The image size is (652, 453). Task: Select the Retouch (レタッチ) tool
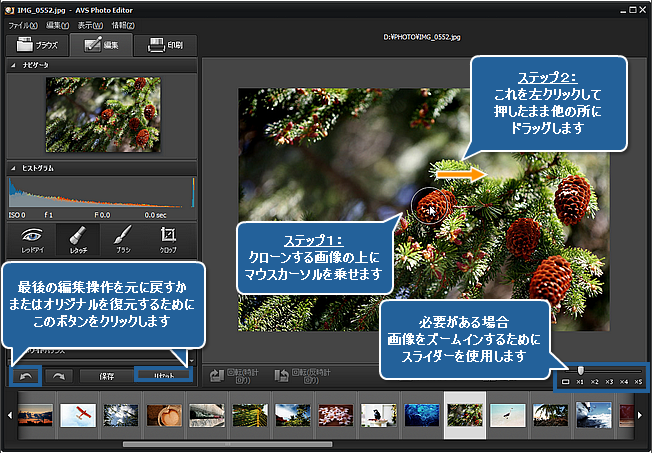(x=78, y=238)
